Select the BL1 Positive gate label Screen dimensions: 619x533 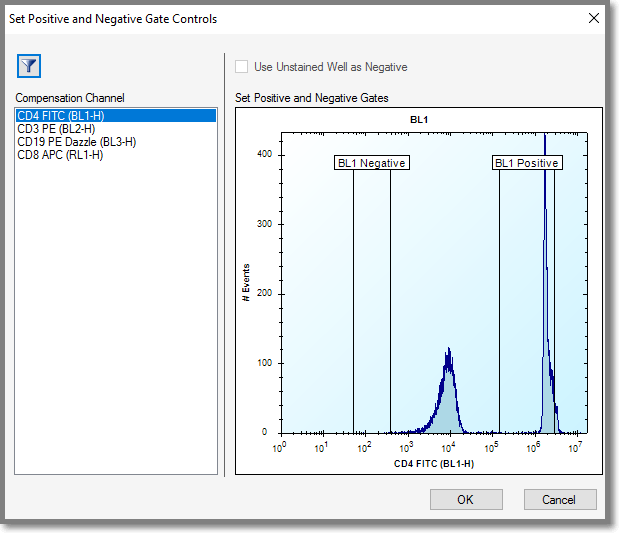pos(527,163)
